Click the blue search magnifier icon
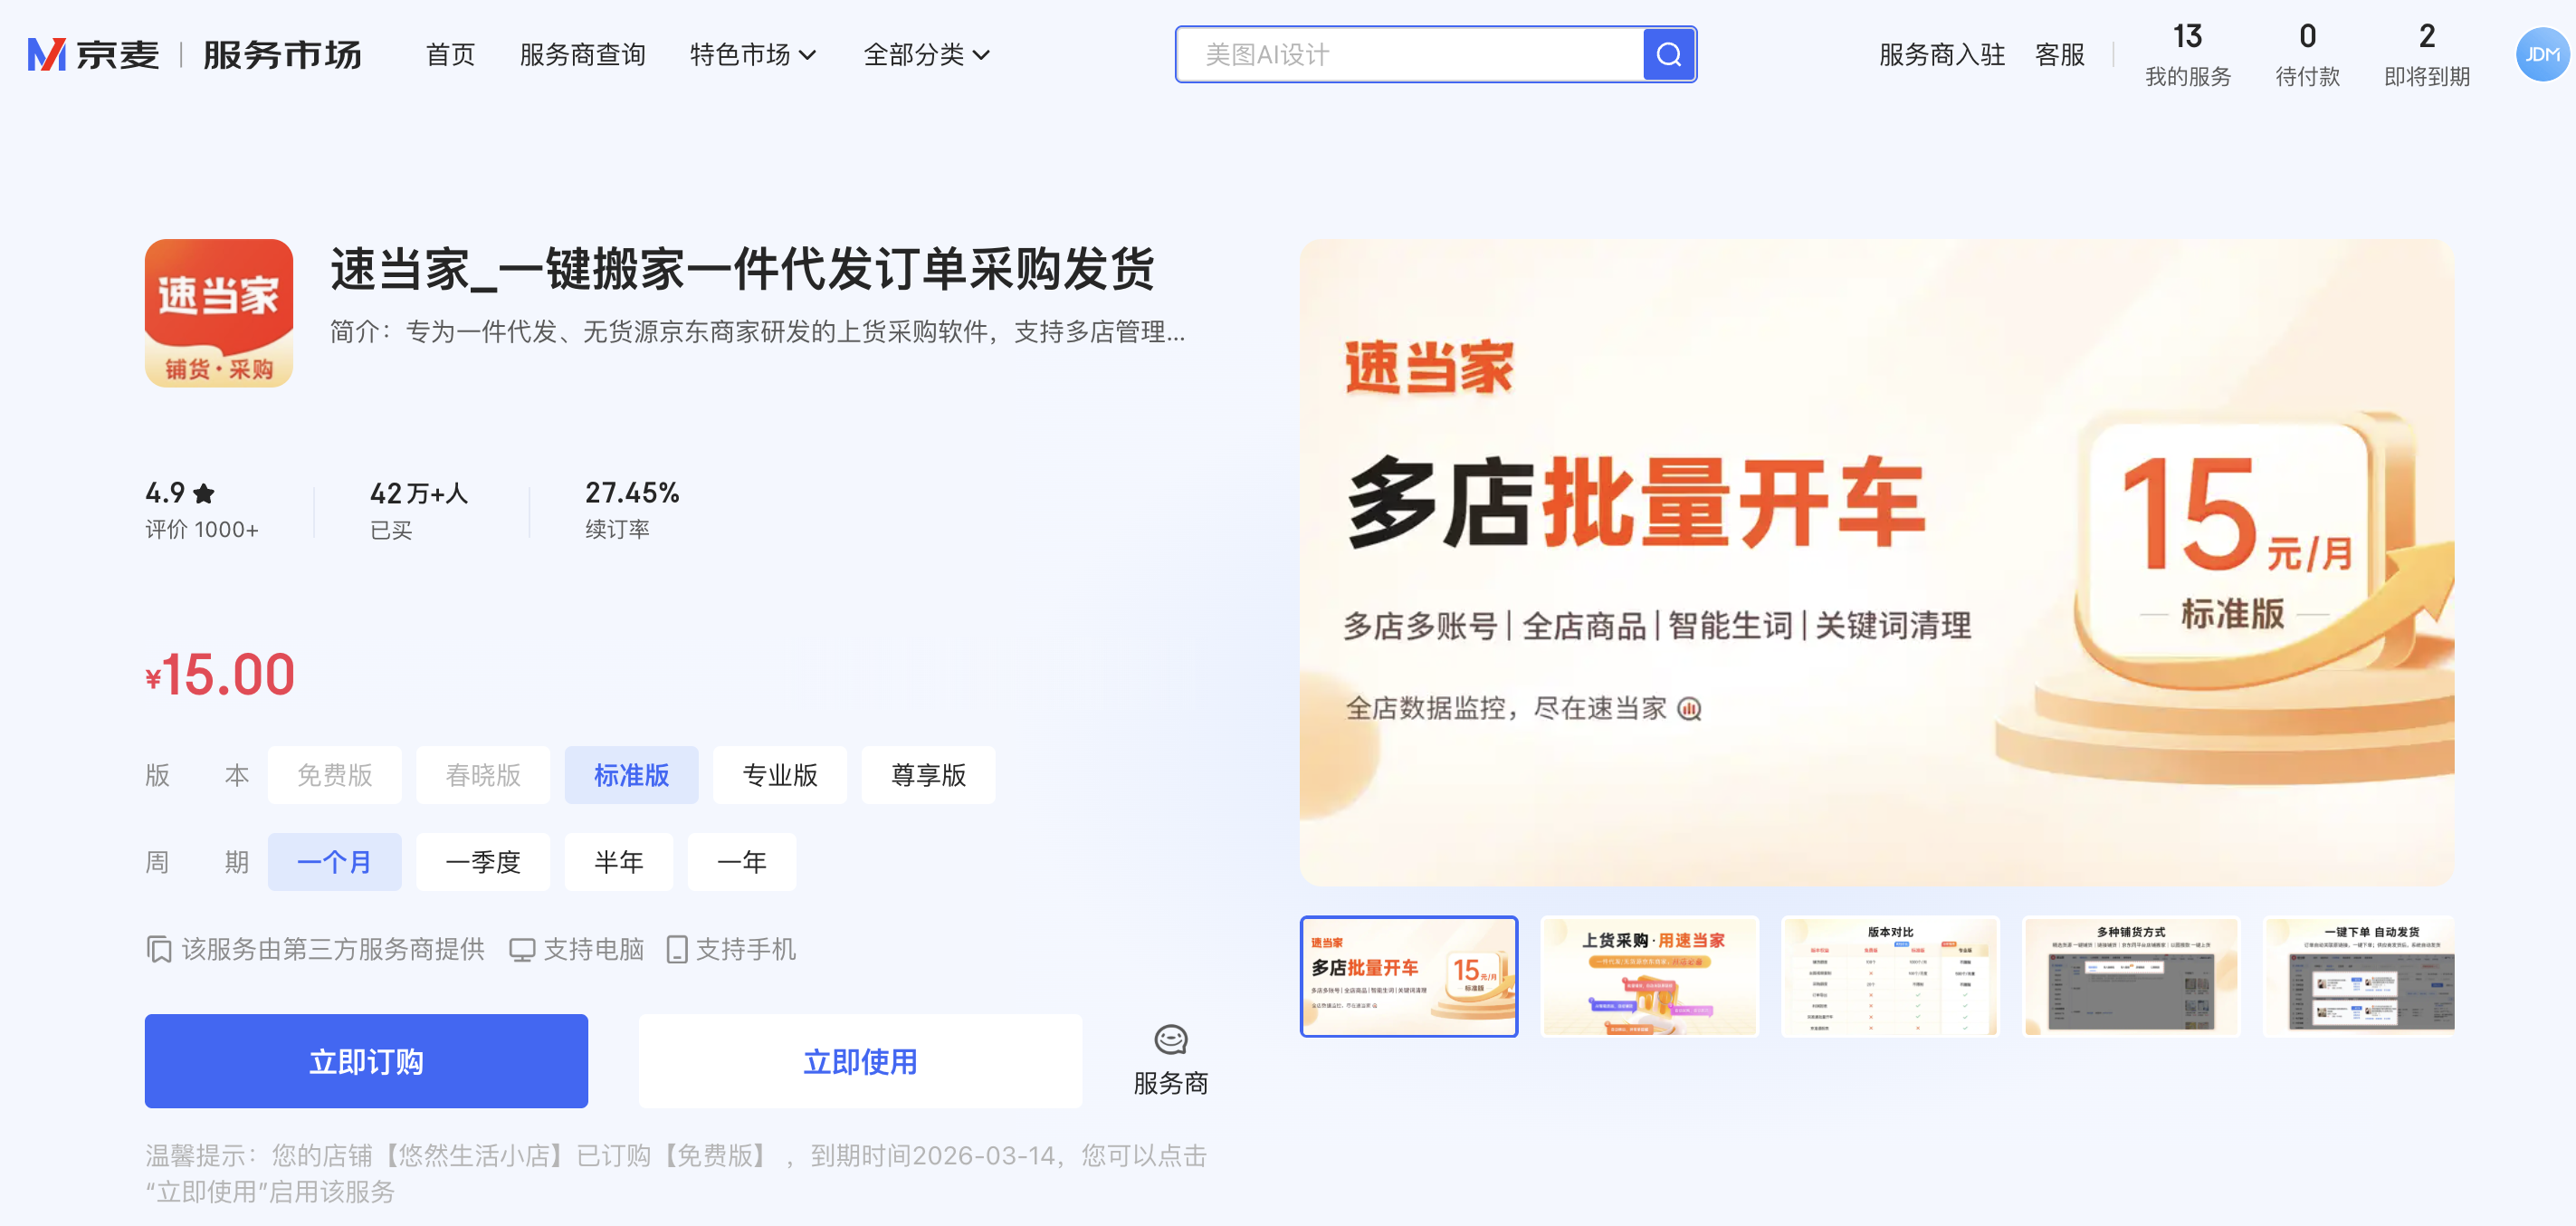2576x1226 pixels. click(1668, 54)
